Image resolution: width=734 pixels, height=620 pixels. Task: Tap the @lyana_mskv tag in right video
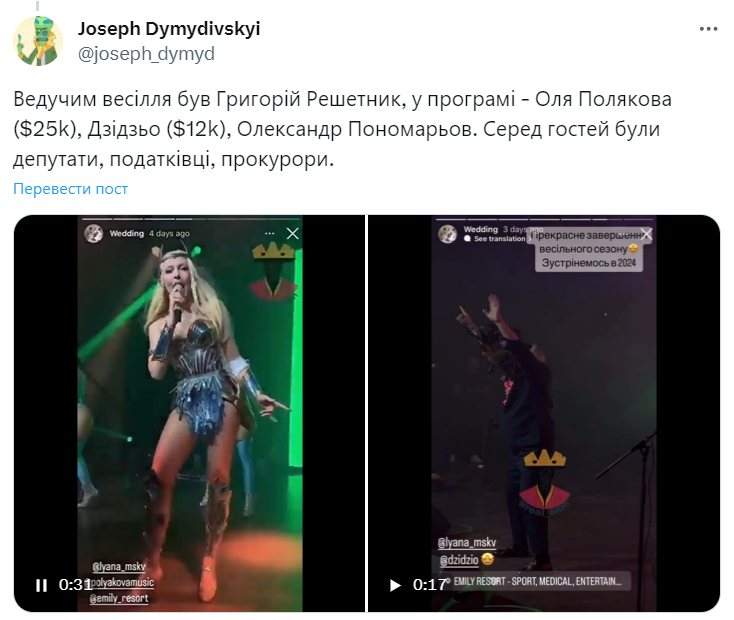pyautogui.click(x=467, y=542)
